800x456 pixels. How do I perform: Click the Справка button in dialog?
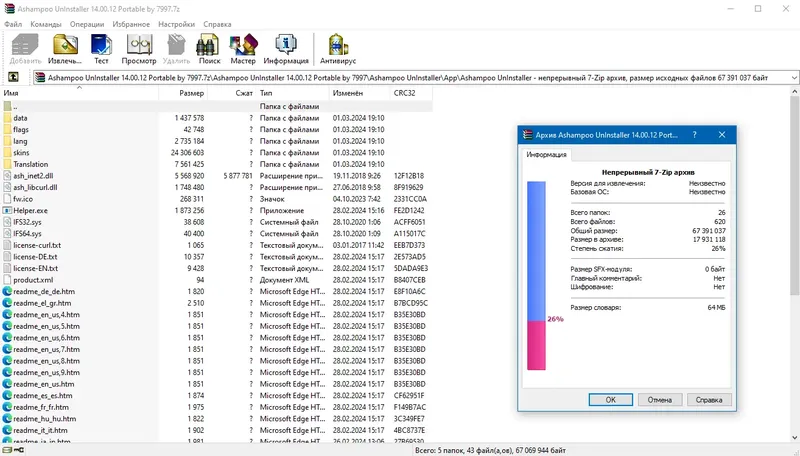[x=709, y=400]
